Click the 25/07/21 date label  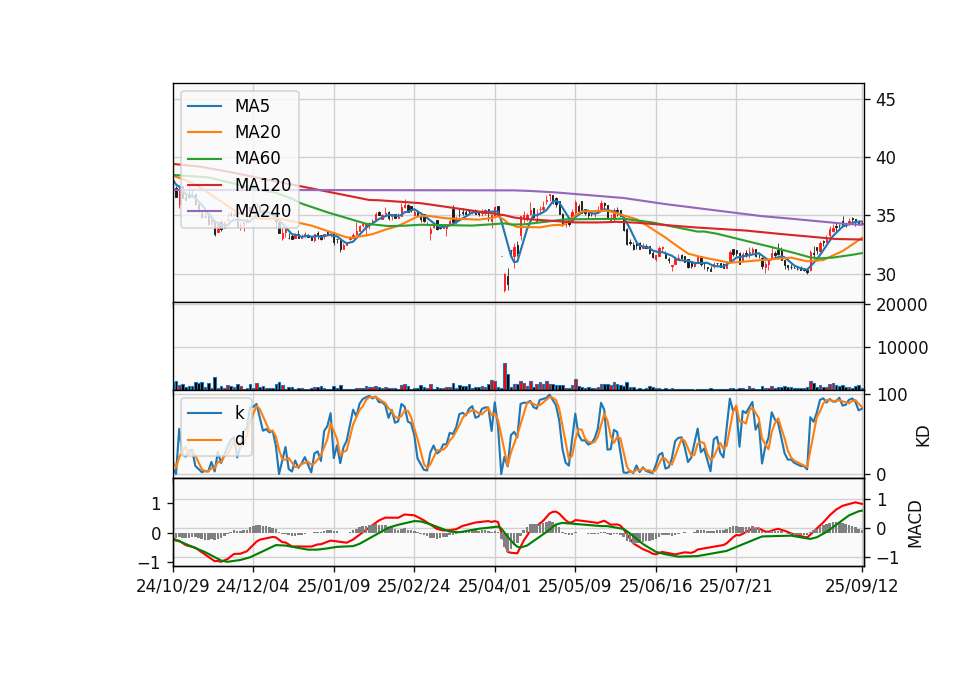coord(735,586)
